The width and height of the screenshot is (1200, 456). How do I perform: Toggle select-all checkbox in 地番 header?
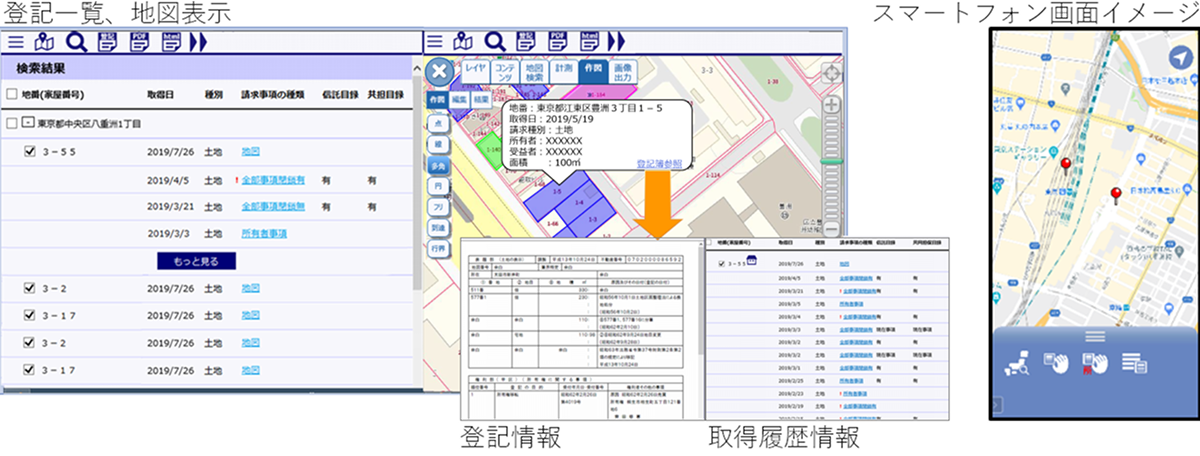[x=11, y=95]
